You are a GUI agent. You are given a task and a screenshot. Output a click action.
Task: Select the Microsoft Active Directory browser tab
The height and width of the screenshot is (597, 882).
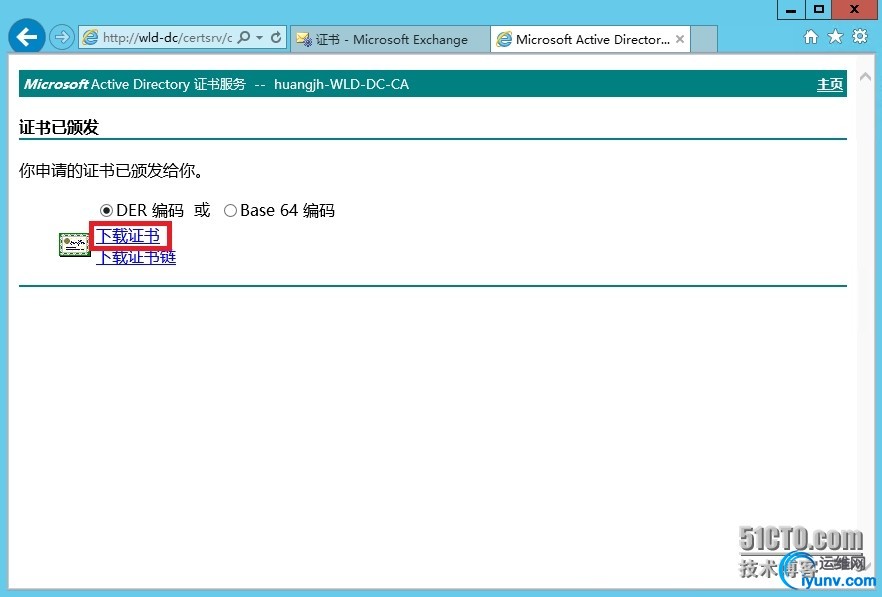click(591, 39)
